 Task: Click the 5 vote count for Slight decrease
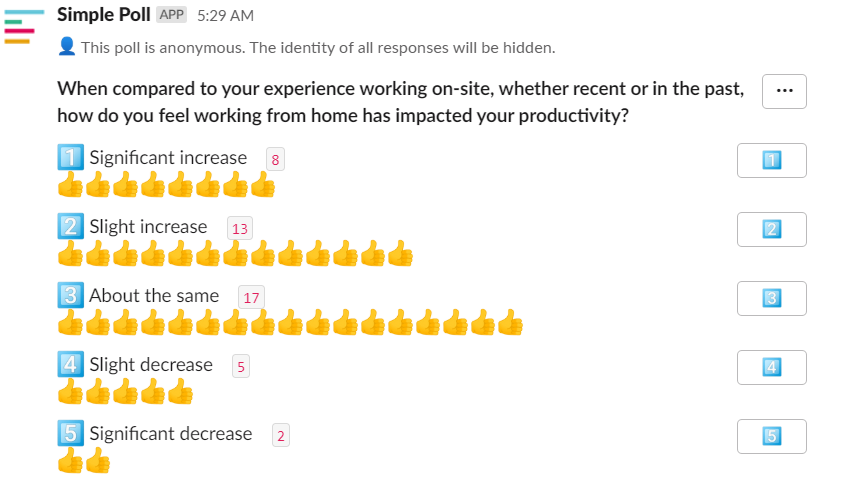point(241,366)
